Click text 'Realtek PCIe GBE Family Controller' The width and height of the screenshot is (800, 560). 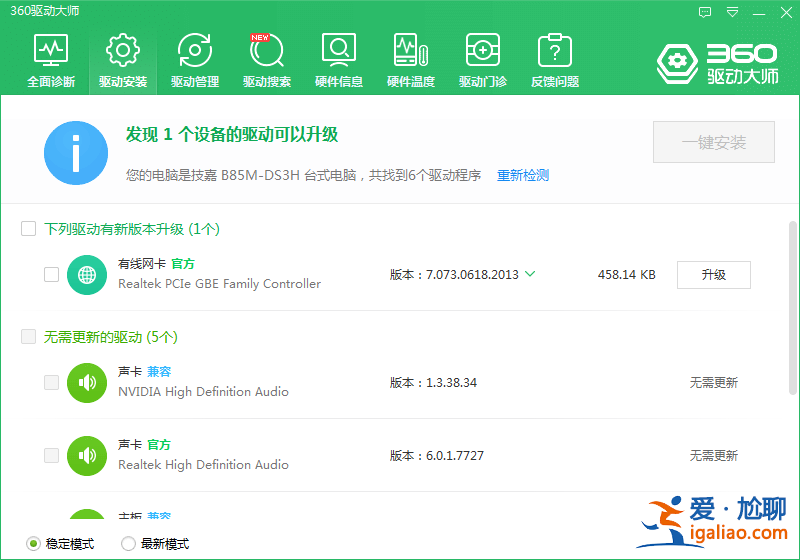[x=219, y=284]
